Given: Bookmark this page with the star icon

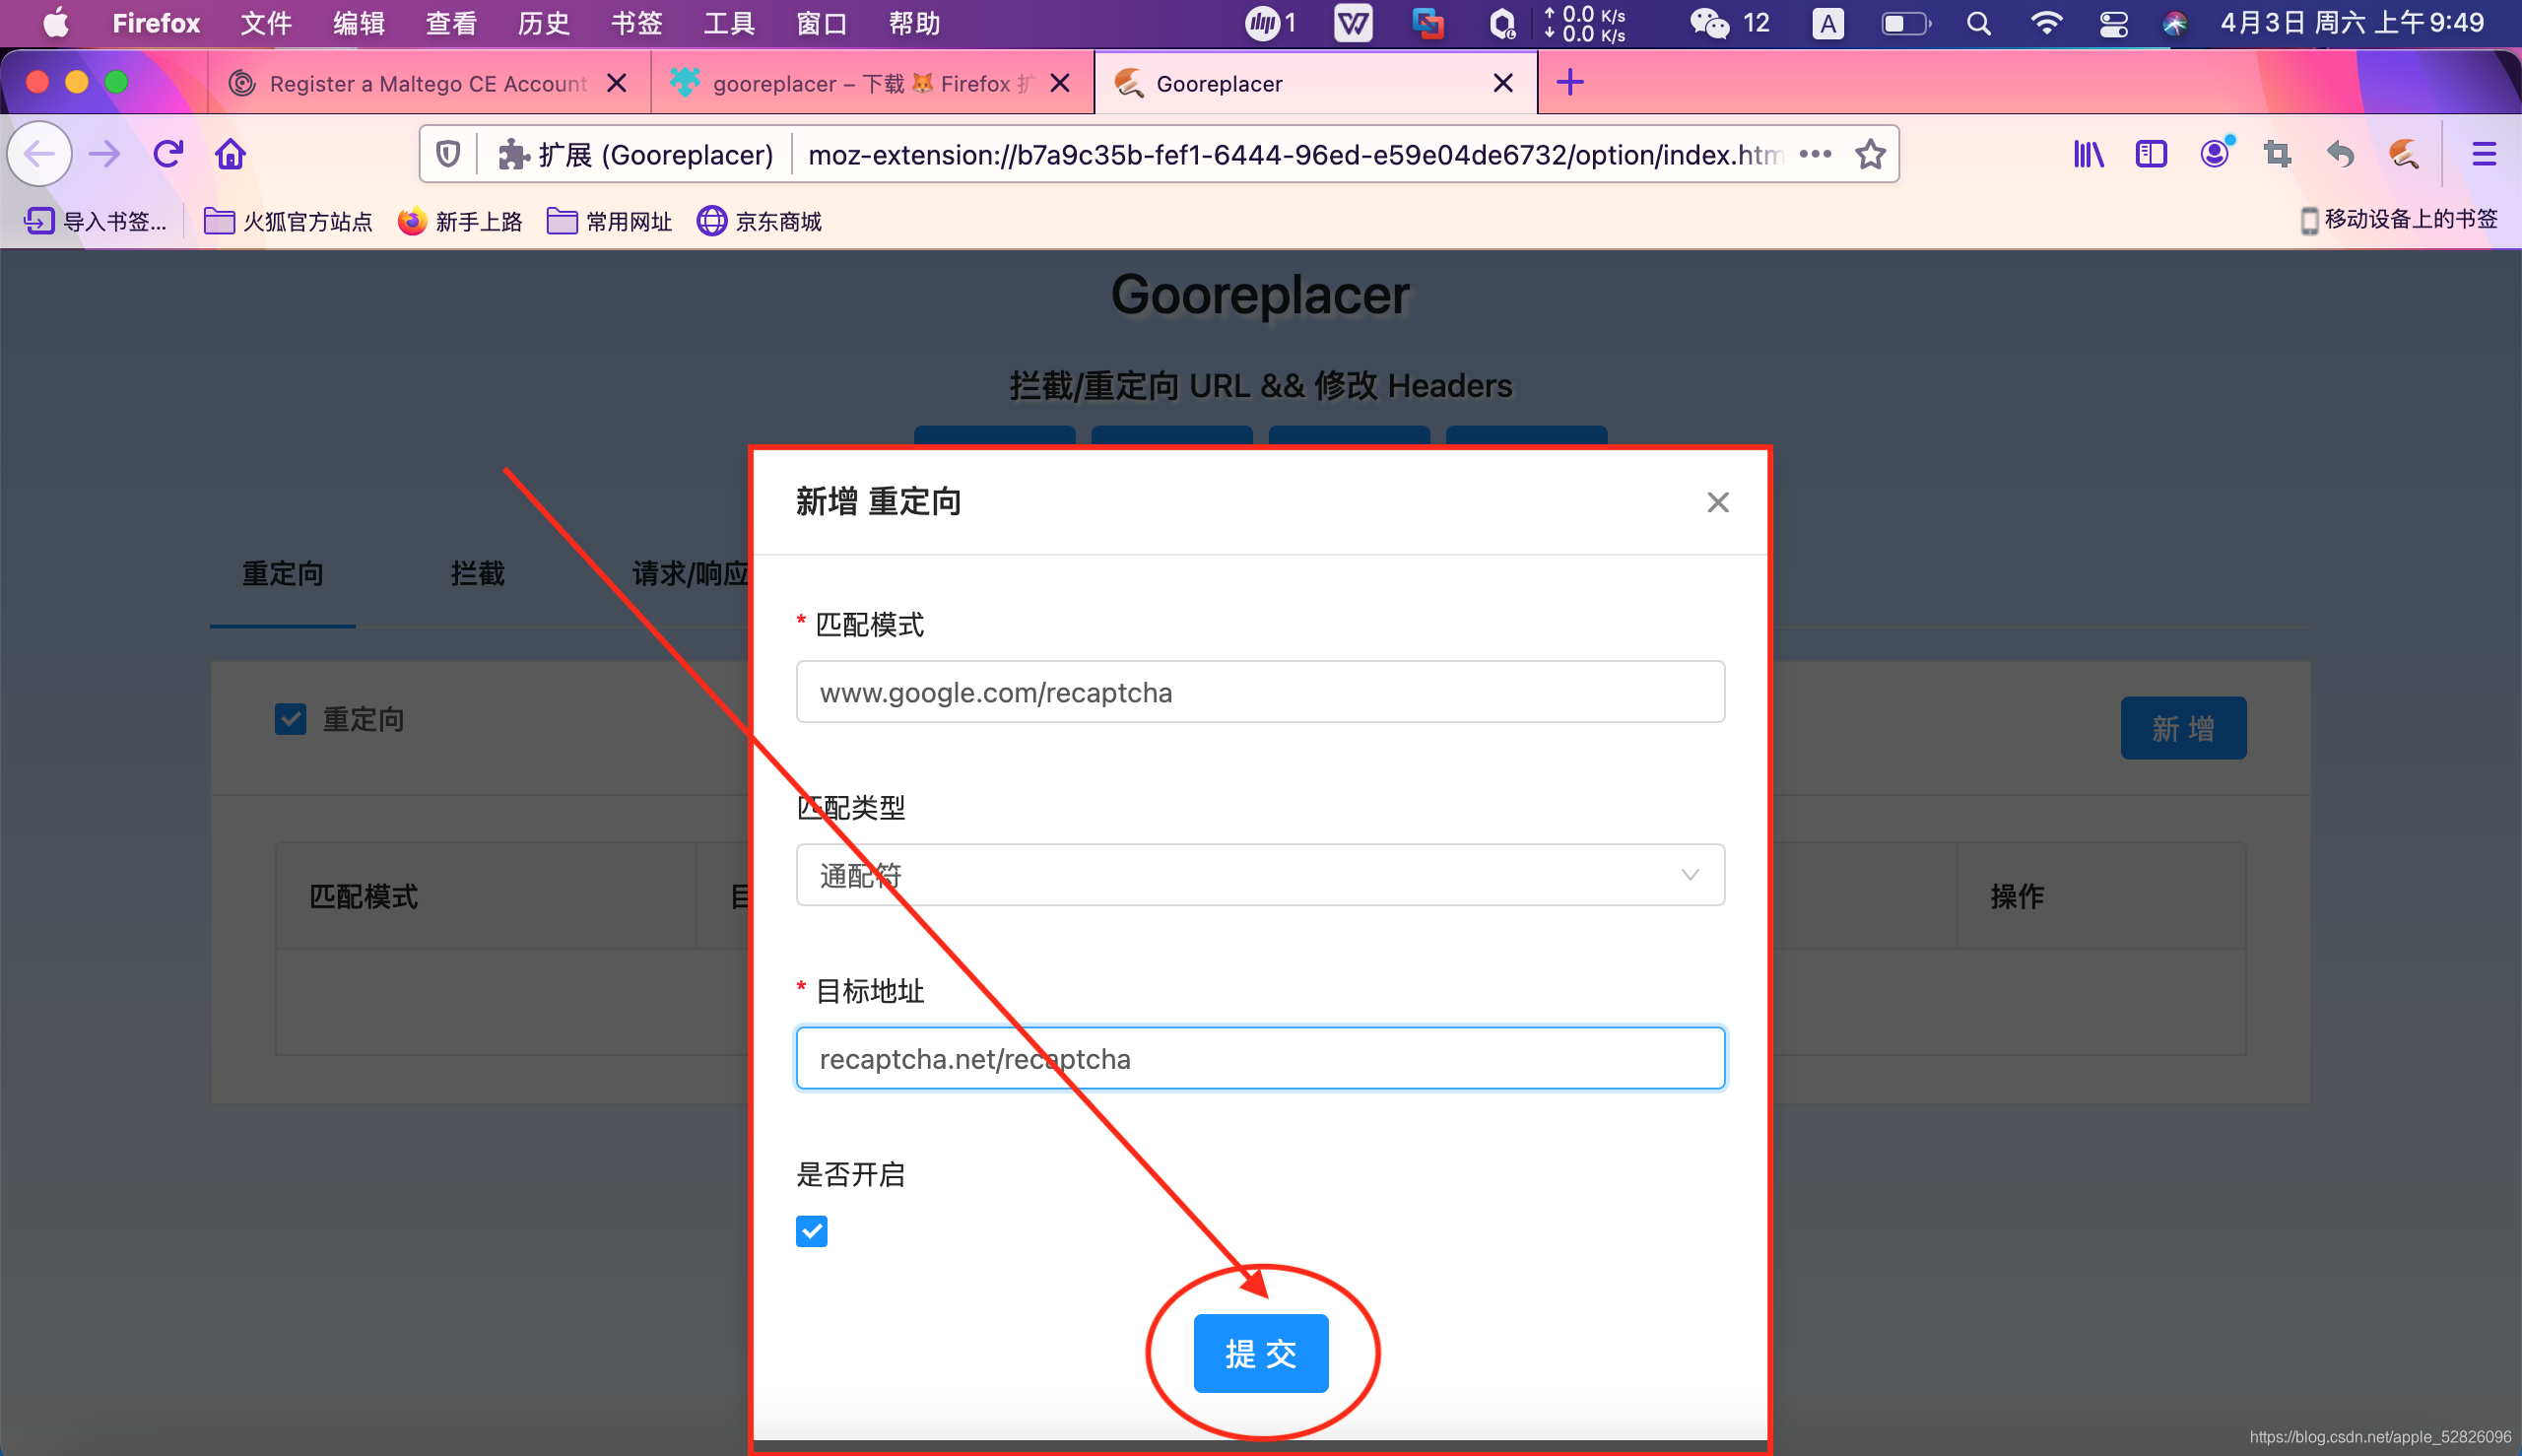Looking at the screenshot, I should 1870,154.
